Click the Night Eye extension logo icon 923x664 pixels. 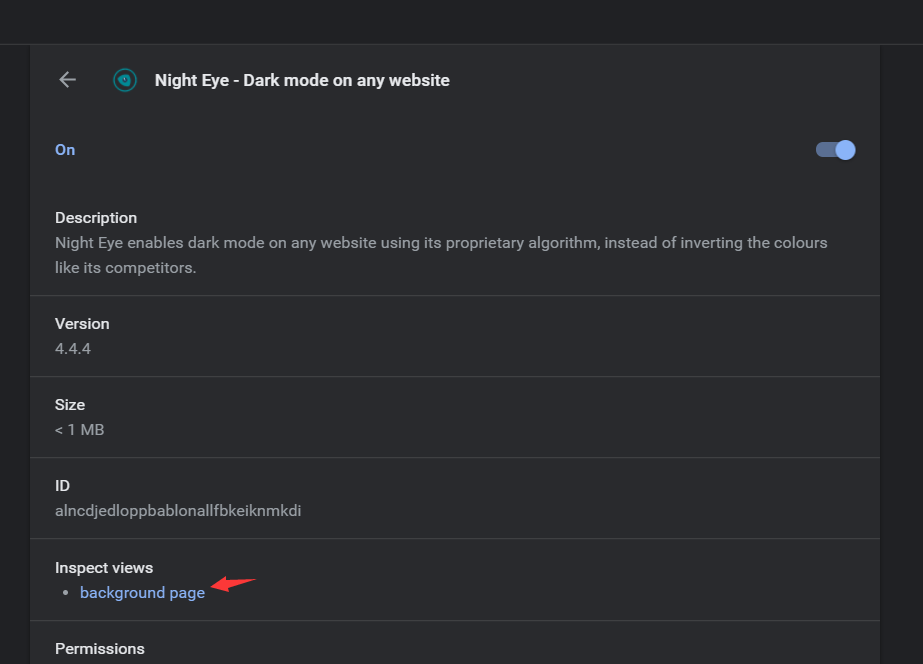point(125,80)
